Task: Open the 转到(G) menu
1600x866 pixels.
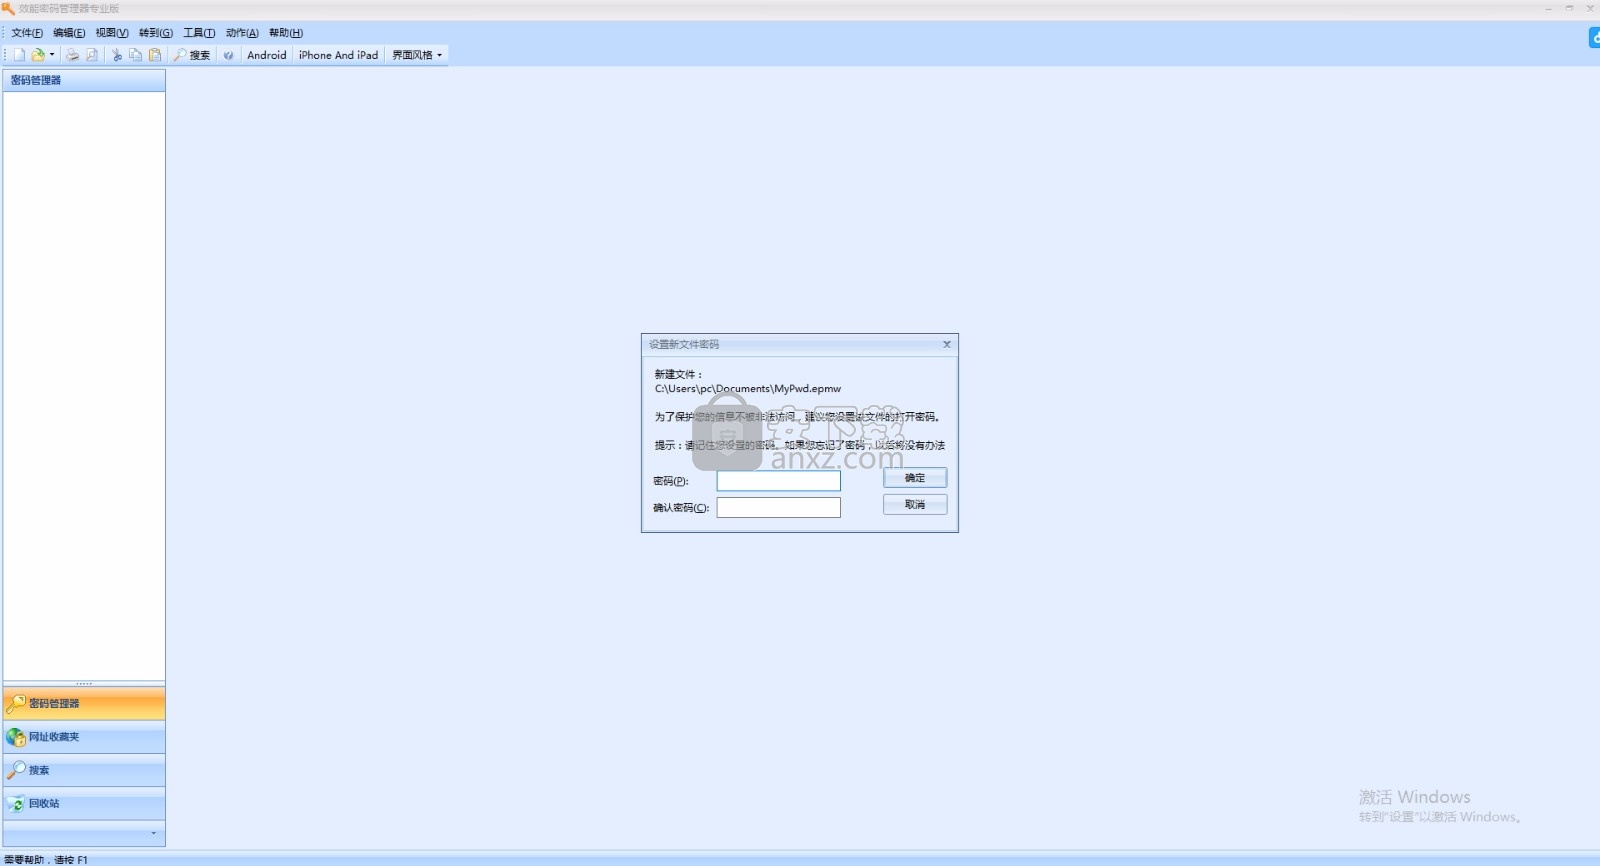Action: (x=156, y=33)
